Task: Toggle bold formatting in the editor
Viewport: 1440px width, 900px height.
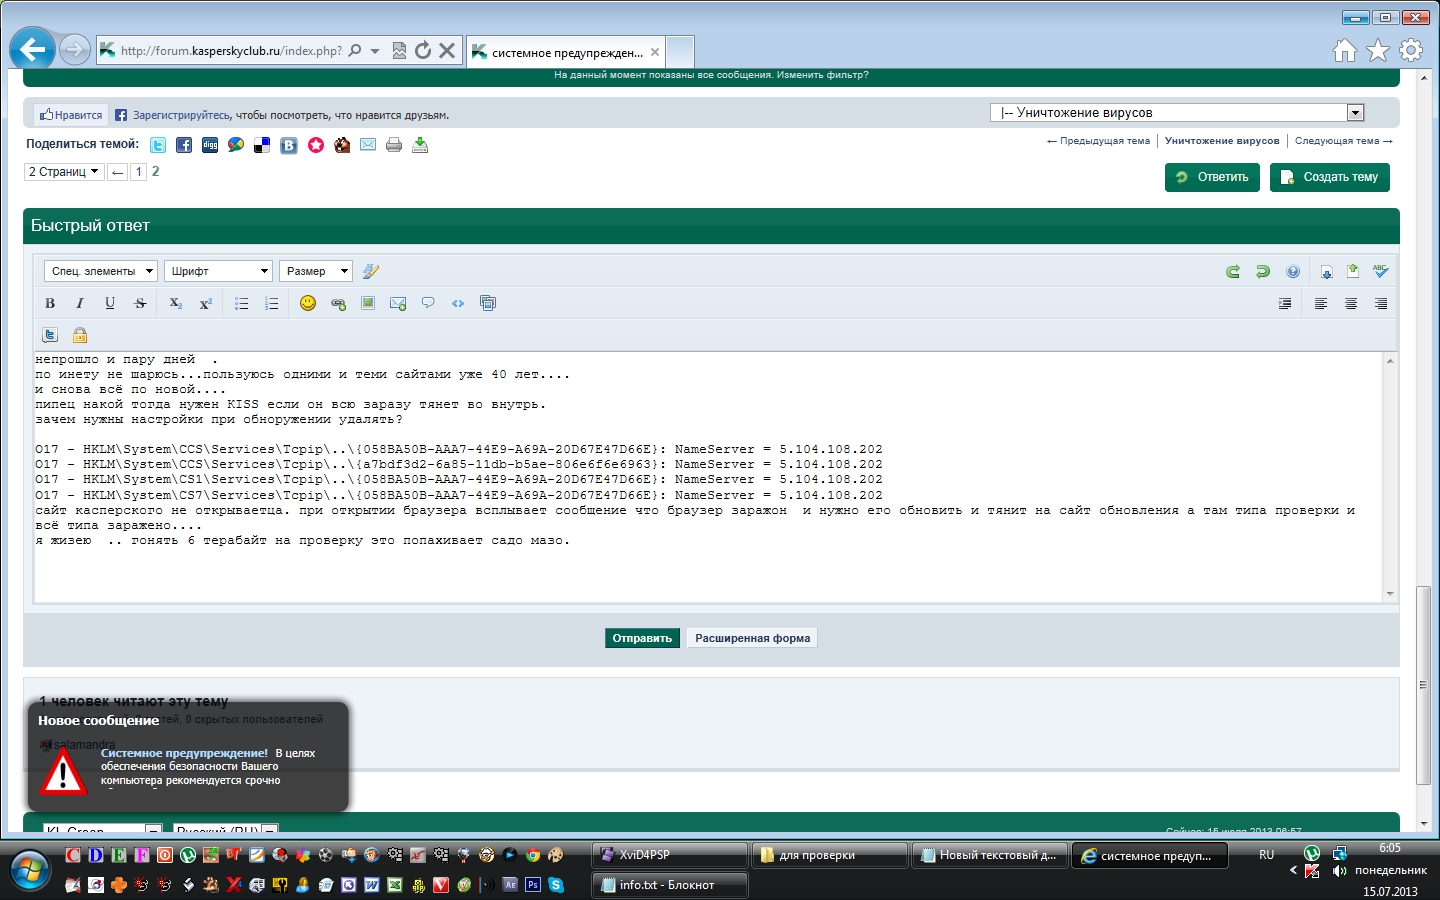Action: [50, 303]
